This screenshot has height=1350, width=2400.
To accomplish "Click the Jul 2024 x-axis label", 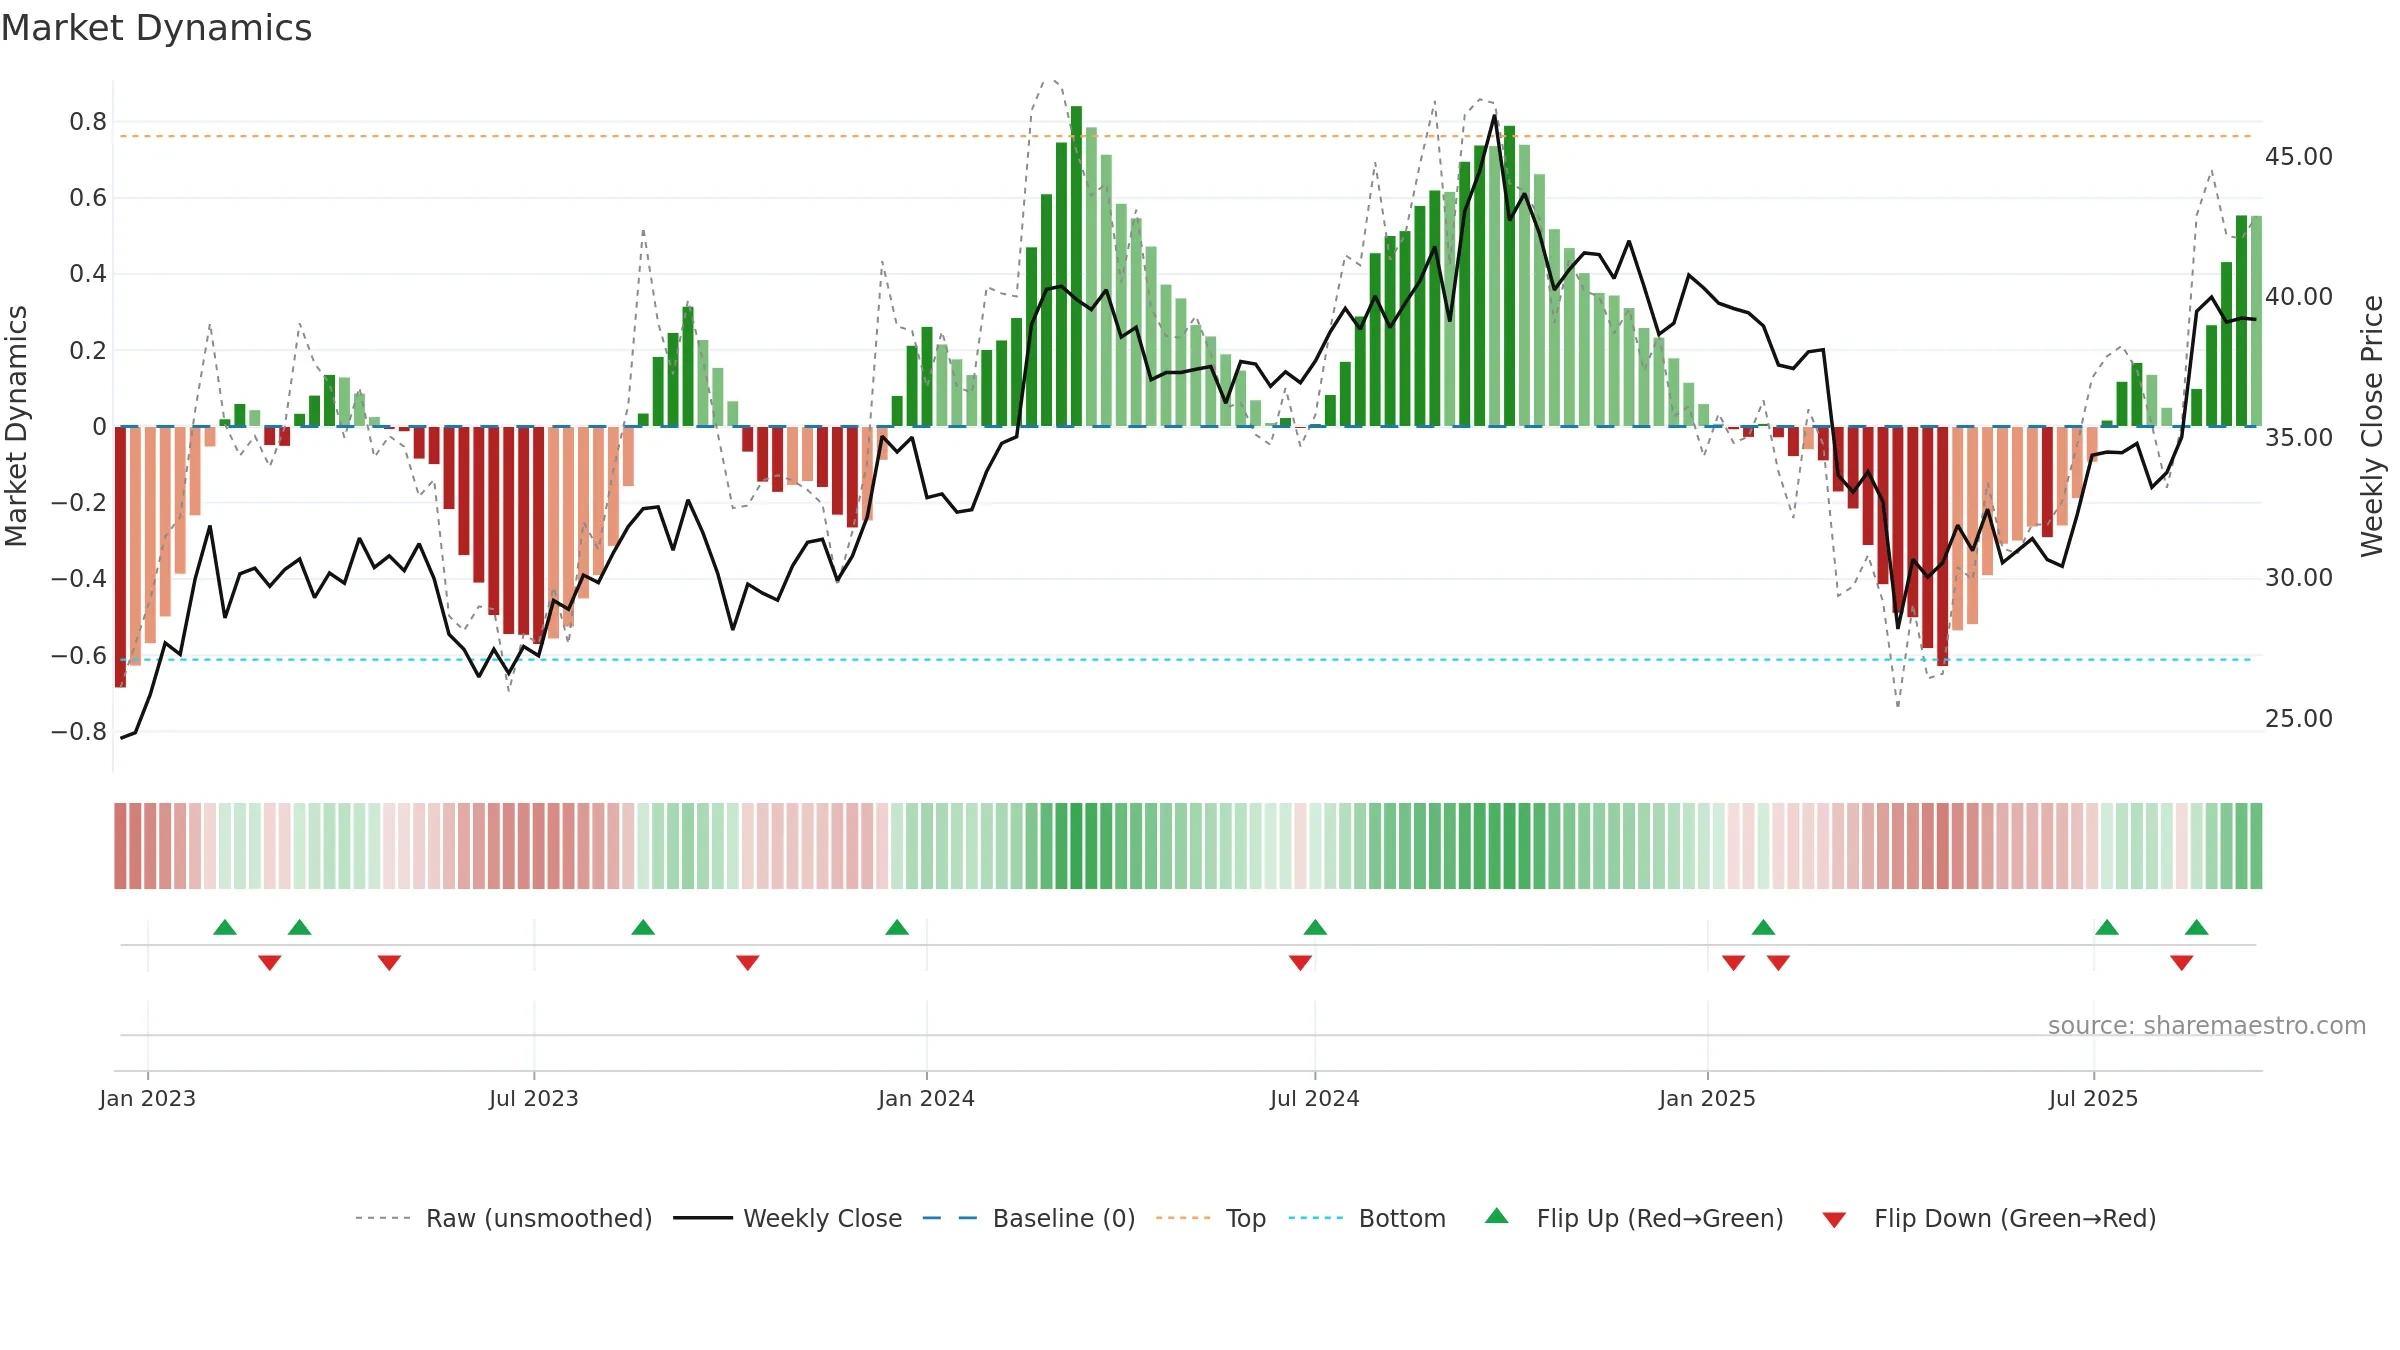I will tap(1315, 1098).
